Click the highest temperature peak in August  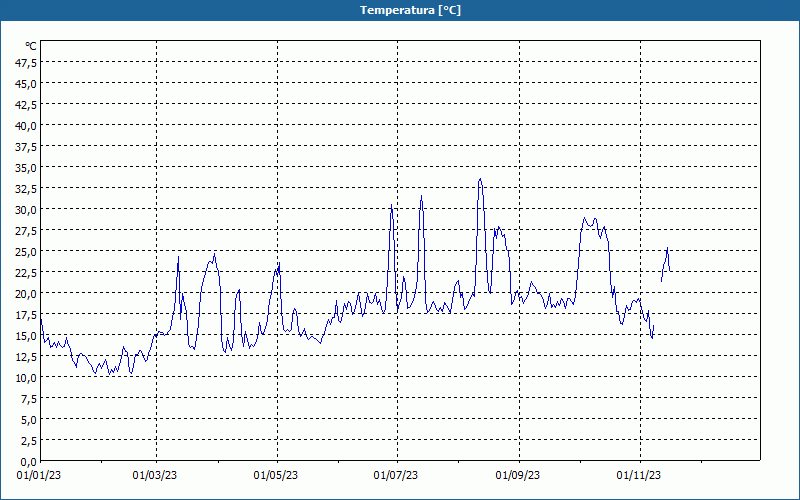(480, 179)
